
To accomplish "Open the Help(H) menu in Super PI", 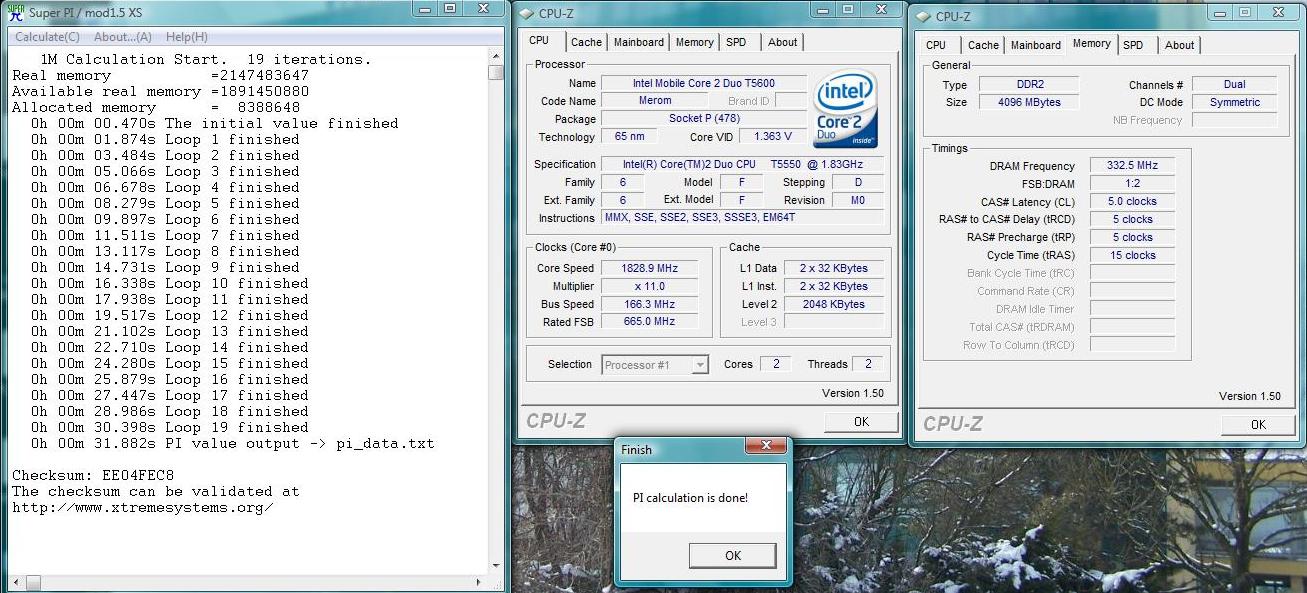I will pyautogui.click(x=186, y=37).
